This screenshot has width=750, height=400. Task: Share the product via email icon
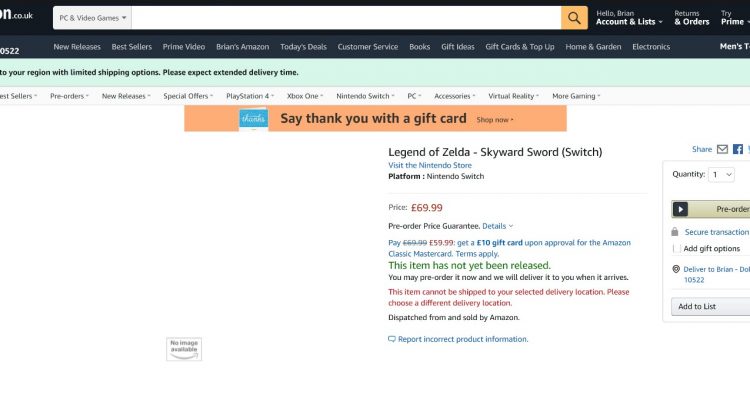722,149
